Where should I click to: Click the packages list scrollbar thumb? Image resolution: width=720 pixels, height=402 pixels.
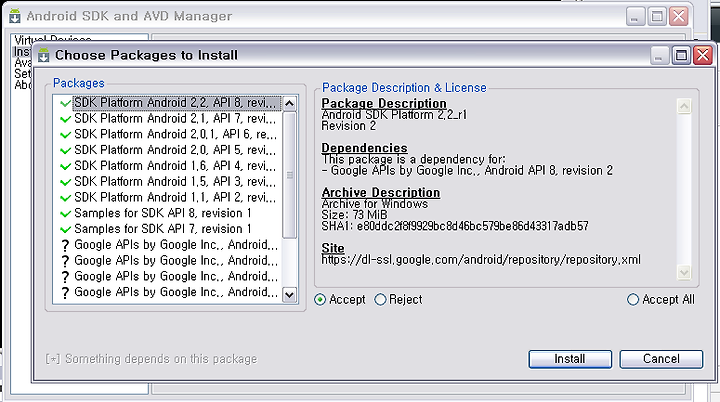289,175
